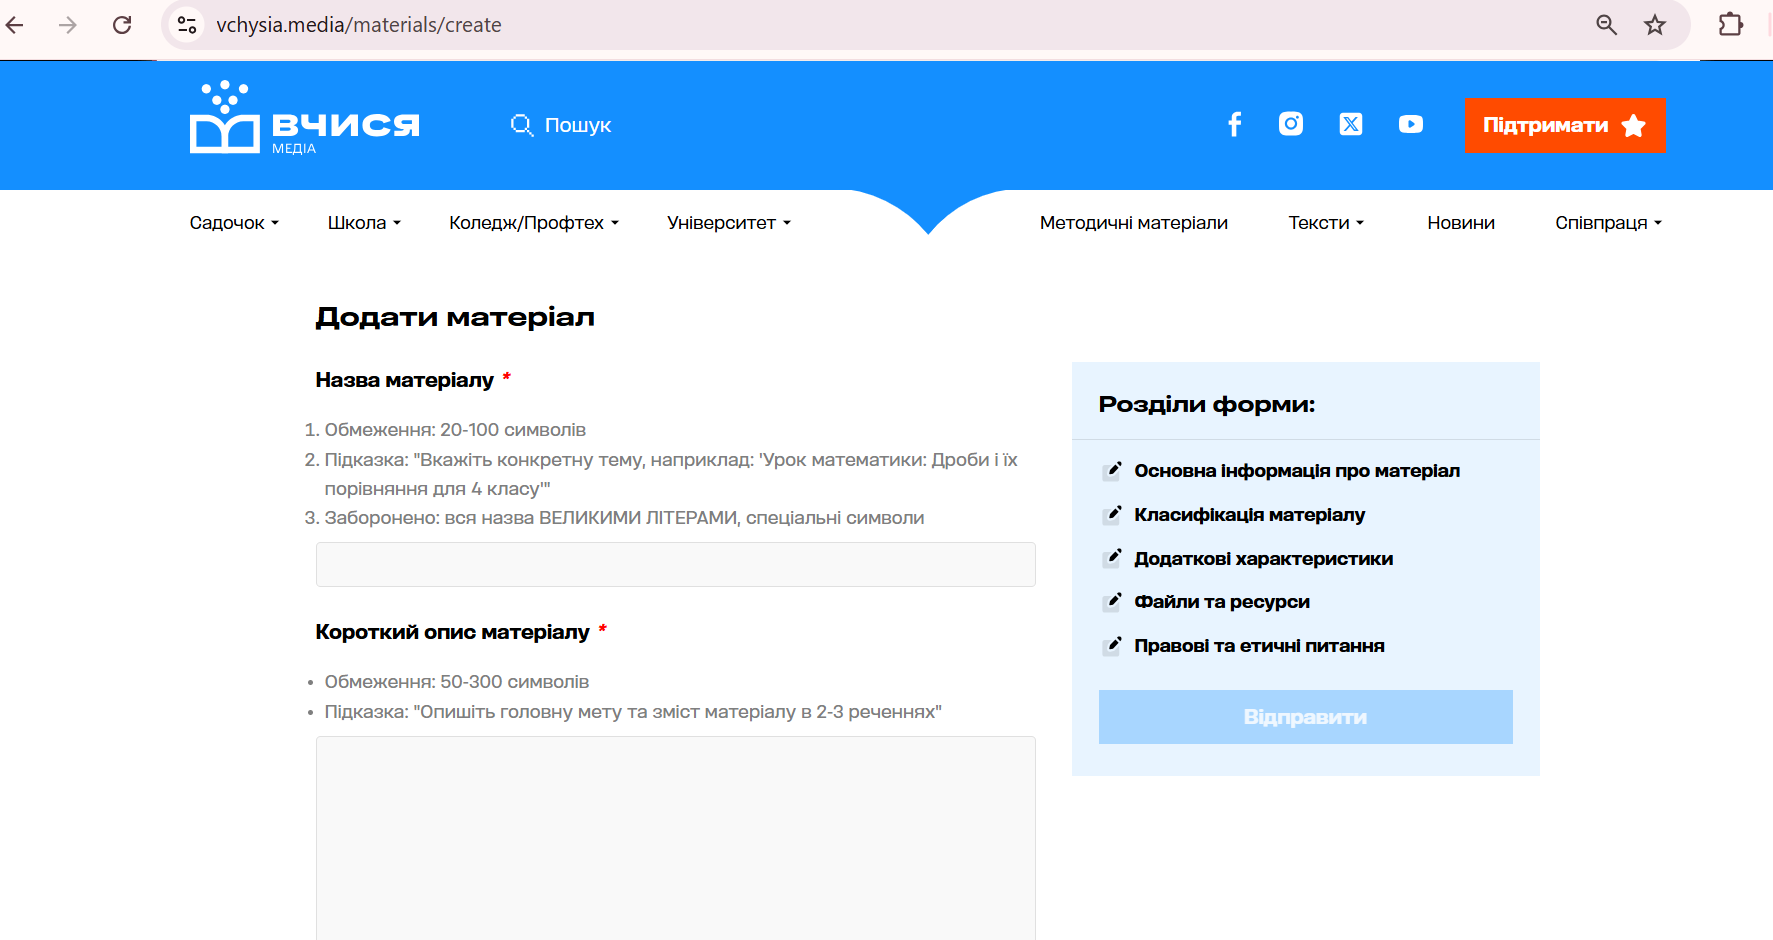Go back with the browser back arrow

coord(14,25)
